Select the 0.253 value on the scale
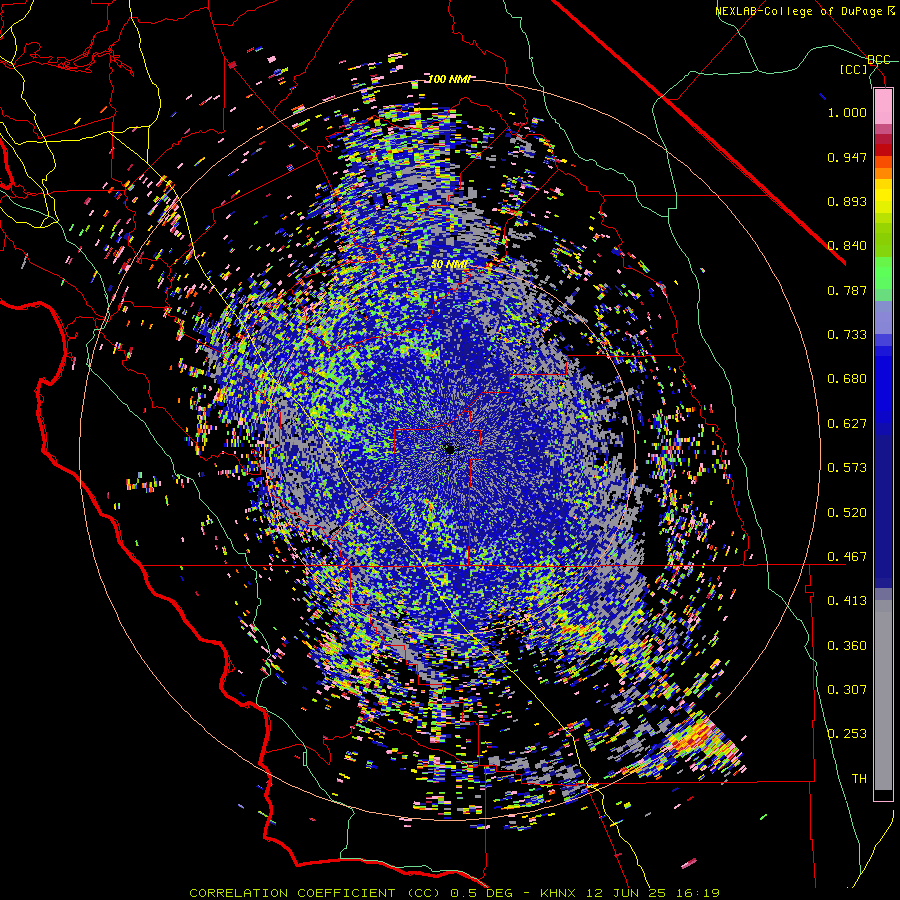The height and width of the screenshot is (900, 900). (847, 734)
